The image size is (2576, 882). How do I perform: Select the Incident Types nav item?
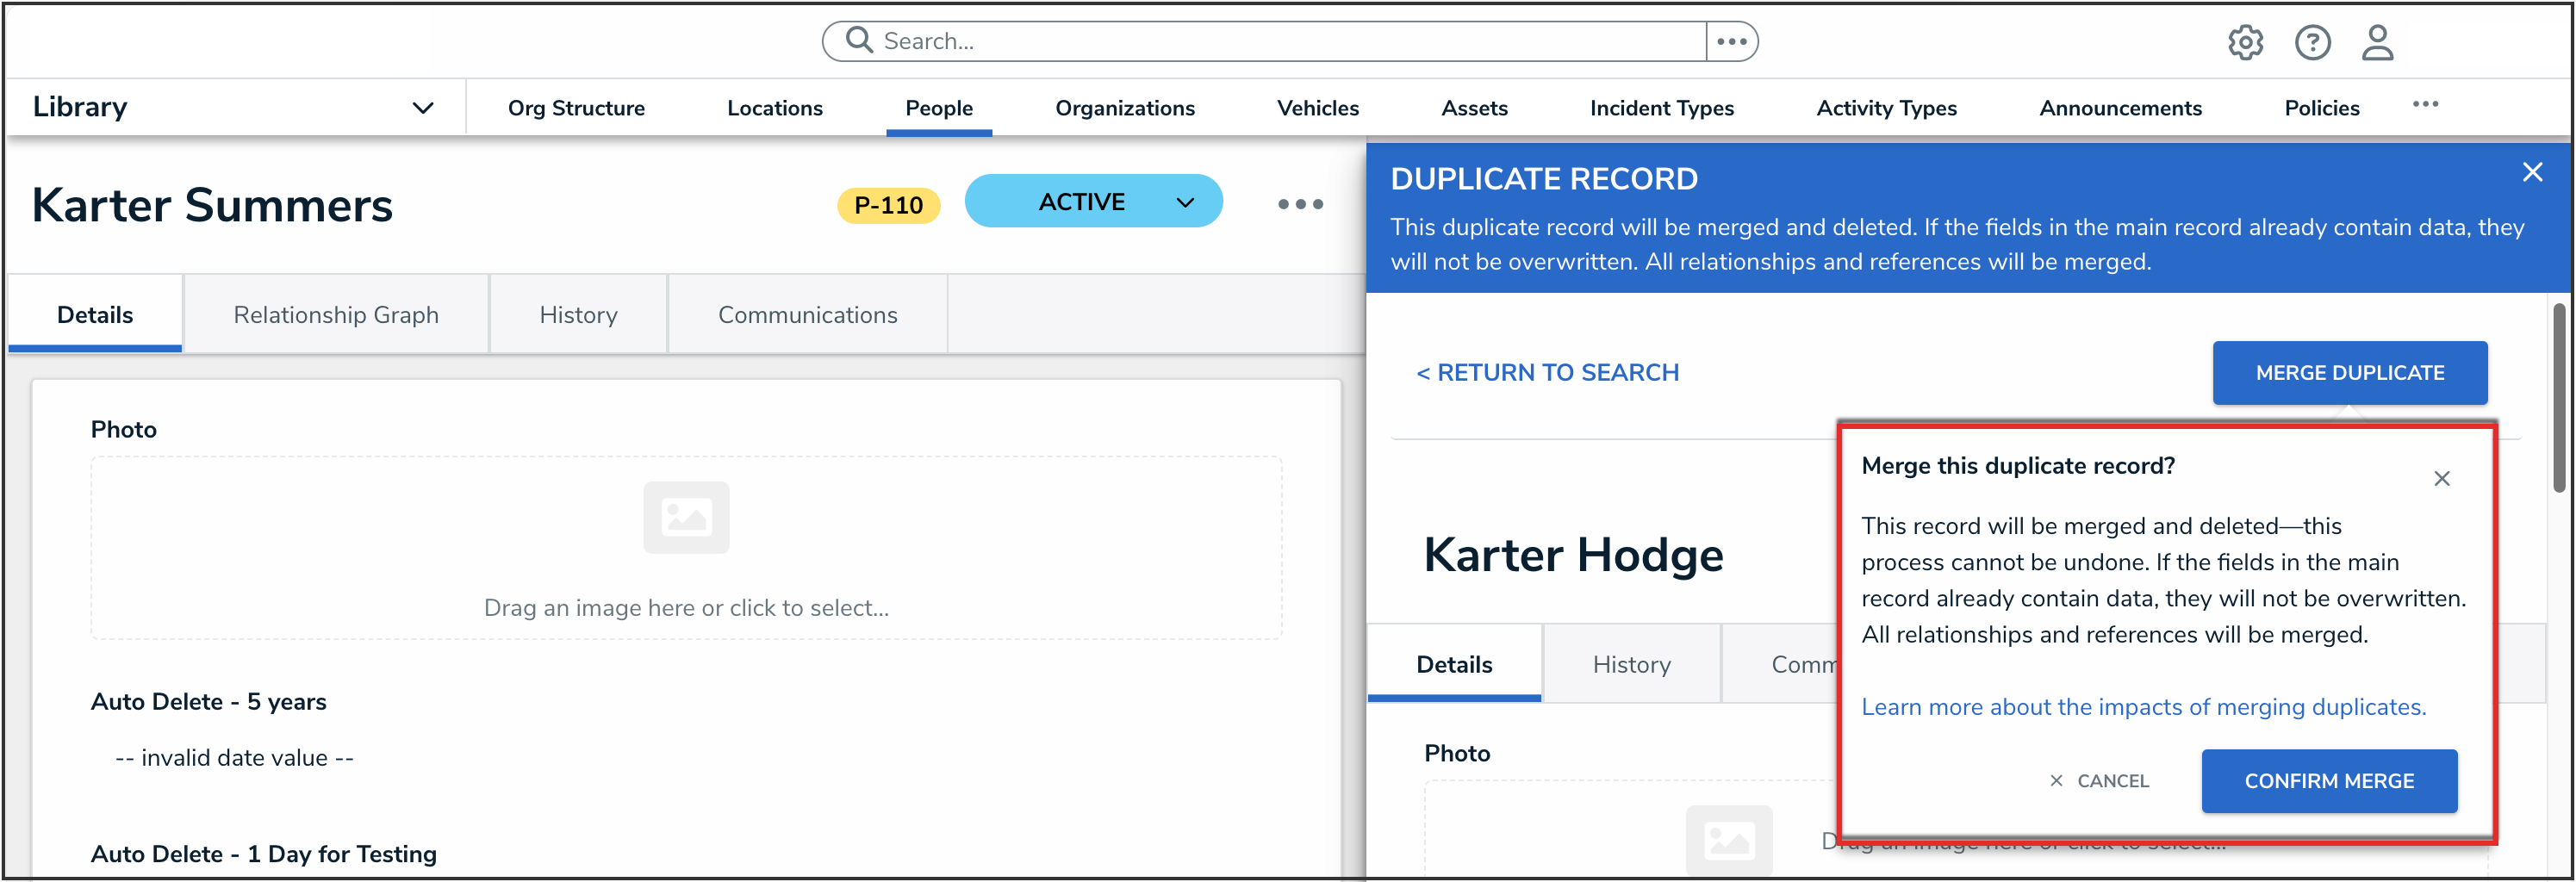tap(1661, 108)
